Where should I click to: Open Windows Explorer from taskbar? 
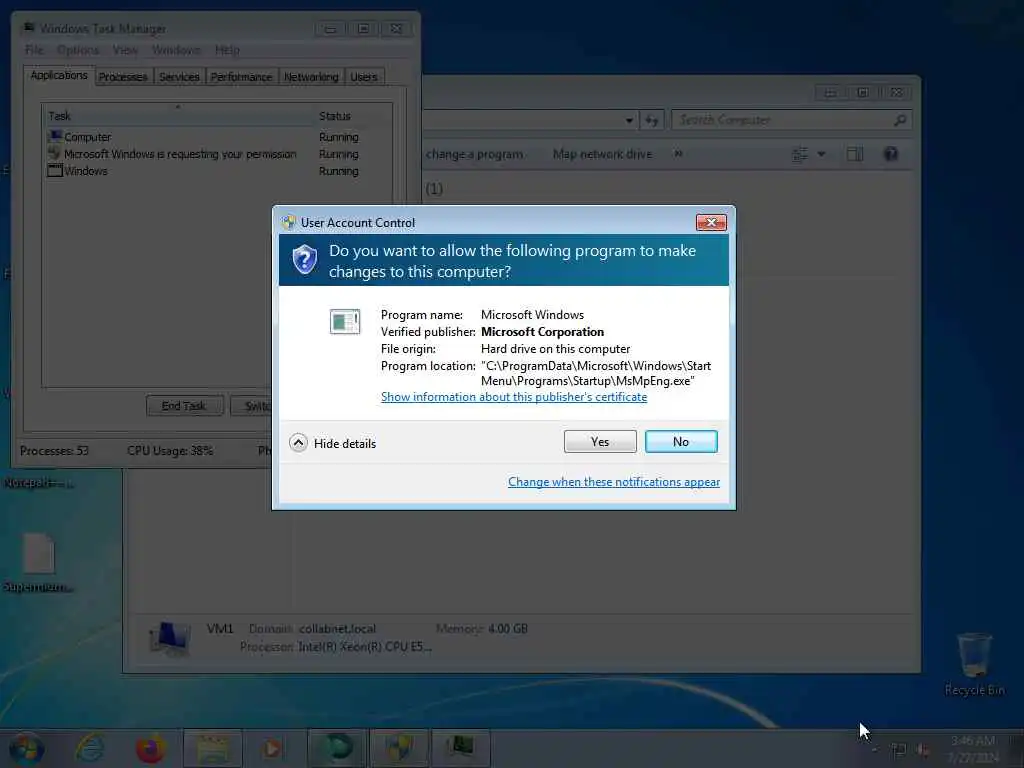pos(213,748)
